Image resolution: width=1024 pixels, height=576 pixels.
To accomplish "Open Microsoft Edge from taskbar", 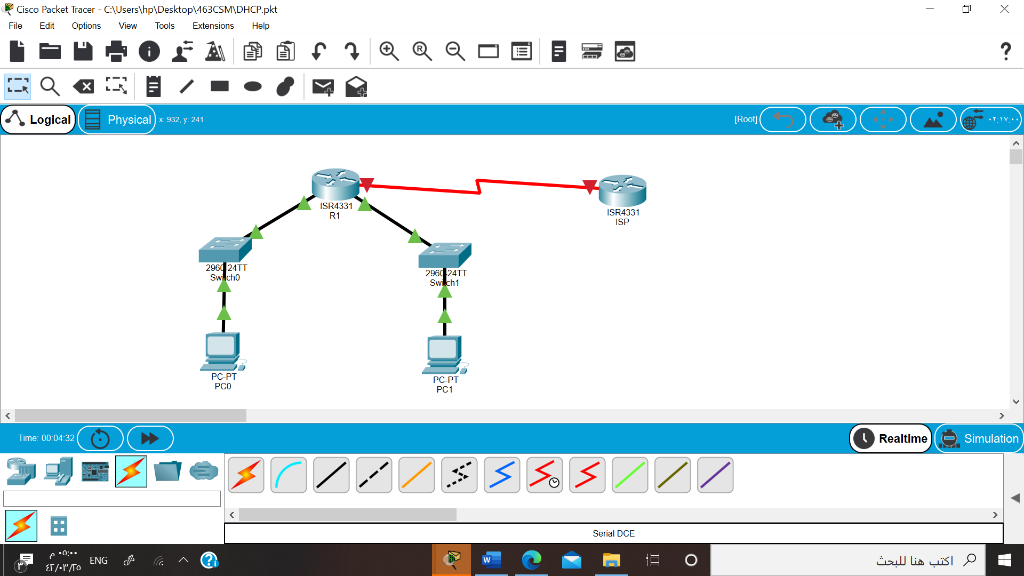I will 531,560.
